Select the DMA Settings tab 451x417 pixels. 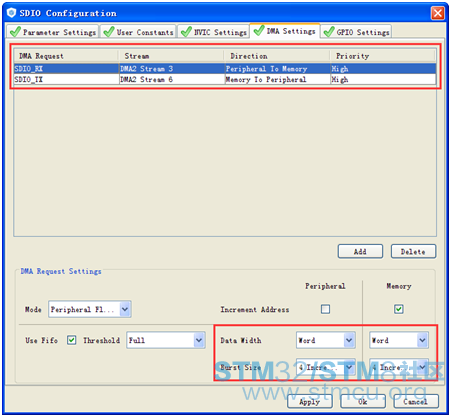point(285,31)
